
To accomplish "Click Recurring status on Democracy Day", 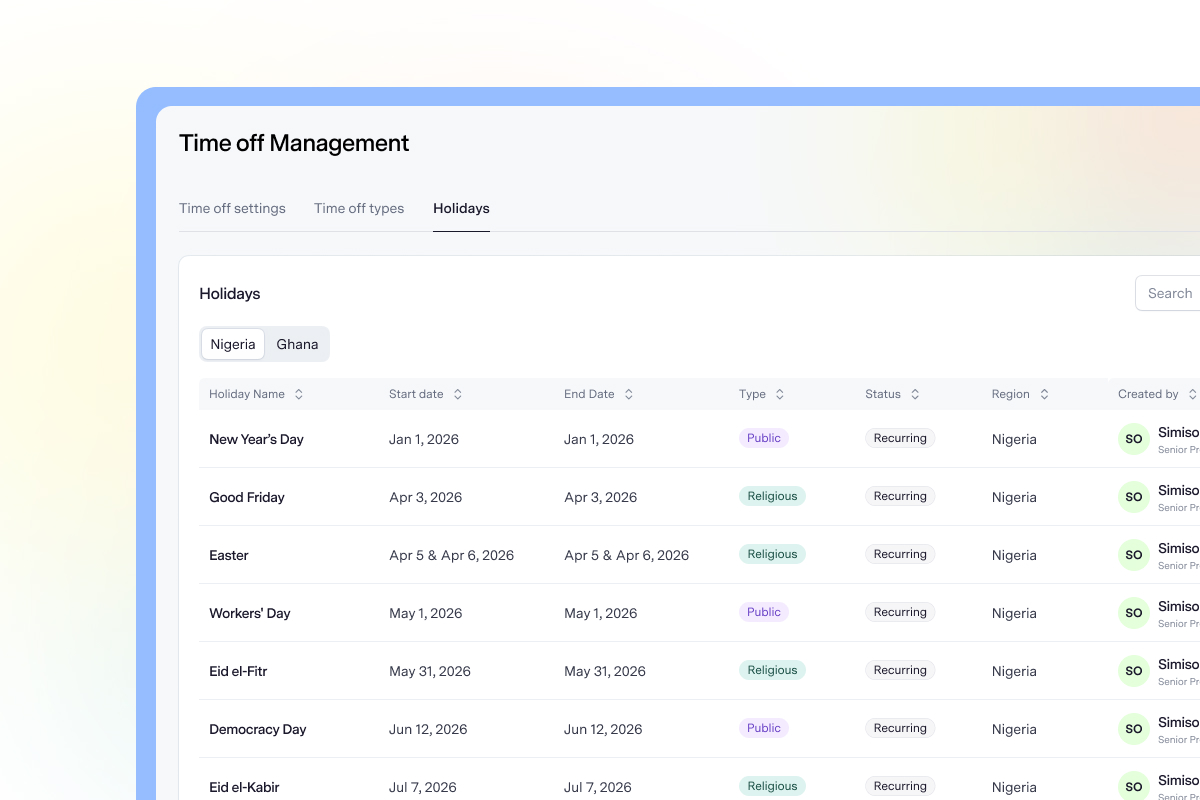I will coord(900,728).
